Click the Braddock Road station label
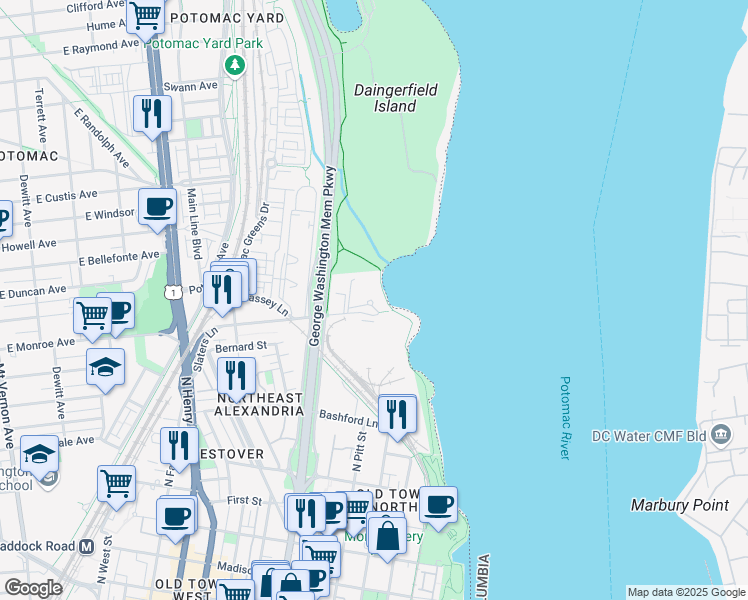 [x=38, y=546]
